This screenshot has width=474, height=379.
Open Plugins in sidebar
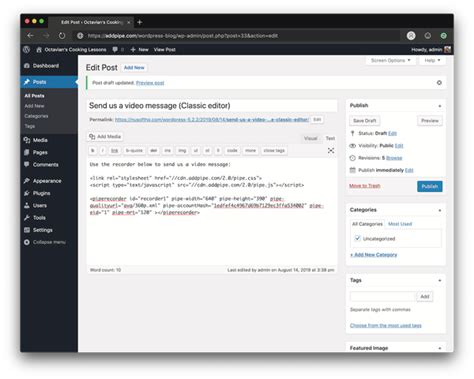49,193
